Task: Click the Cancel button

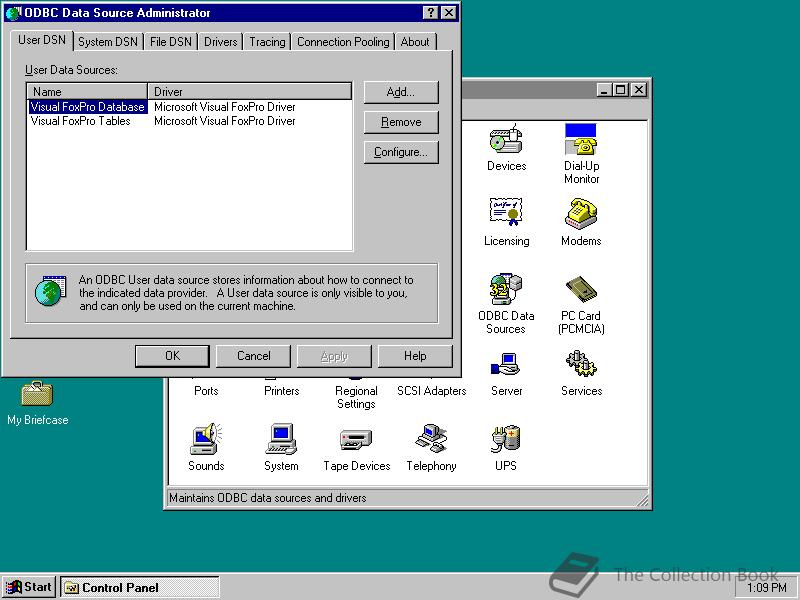Action: tap(254, 356)
